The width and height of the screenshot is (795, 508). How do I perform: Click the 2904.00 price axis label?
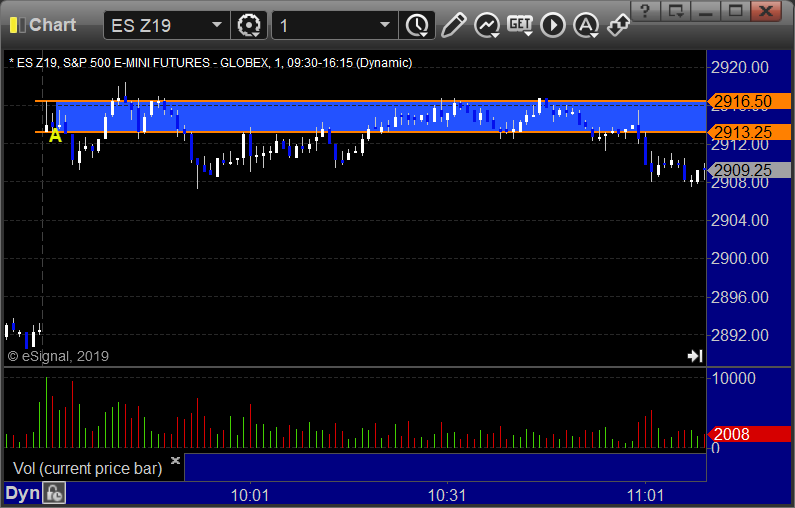click(x=740, y=221)
